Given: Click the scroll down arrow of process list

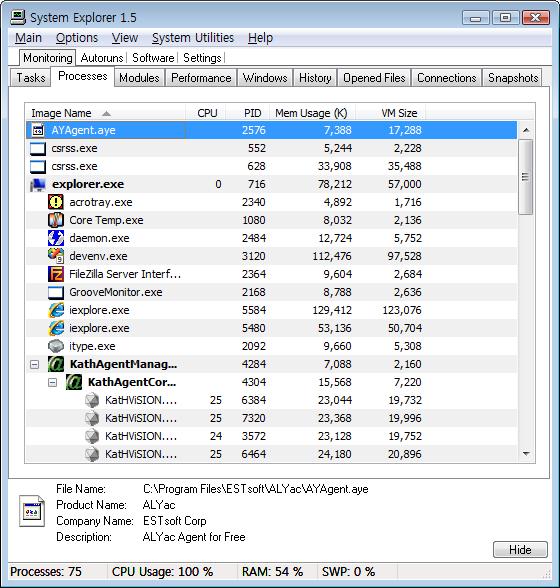Looking at the screenshot, I should click(526, 454).
